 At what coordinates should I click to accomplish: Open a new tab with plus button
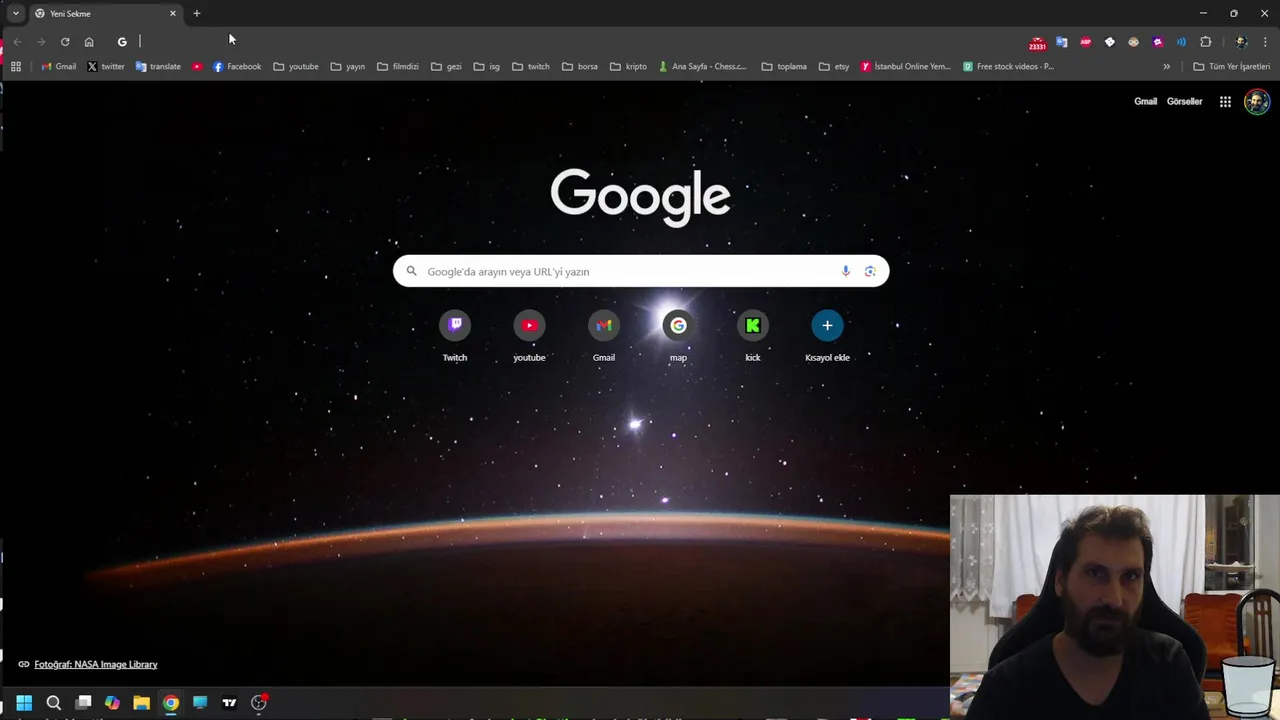pos(197,14)
